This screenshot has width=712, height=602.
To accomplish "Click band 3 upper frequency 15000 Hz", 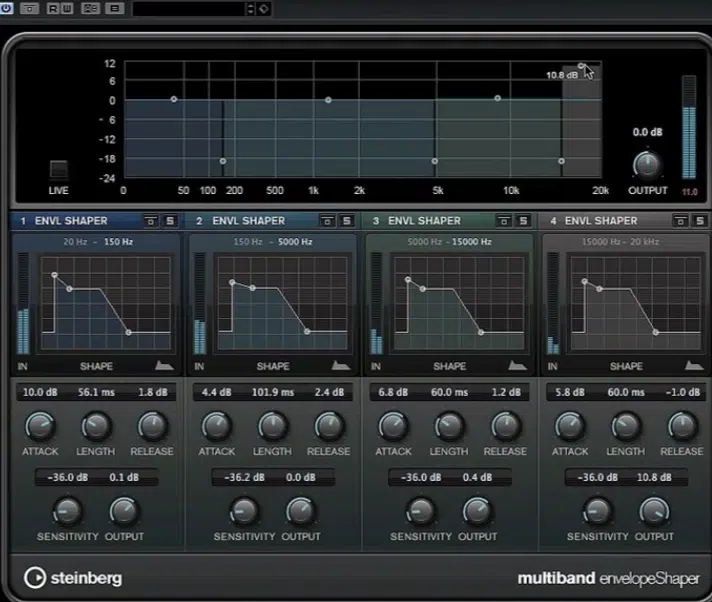I will tap(472, 242).
